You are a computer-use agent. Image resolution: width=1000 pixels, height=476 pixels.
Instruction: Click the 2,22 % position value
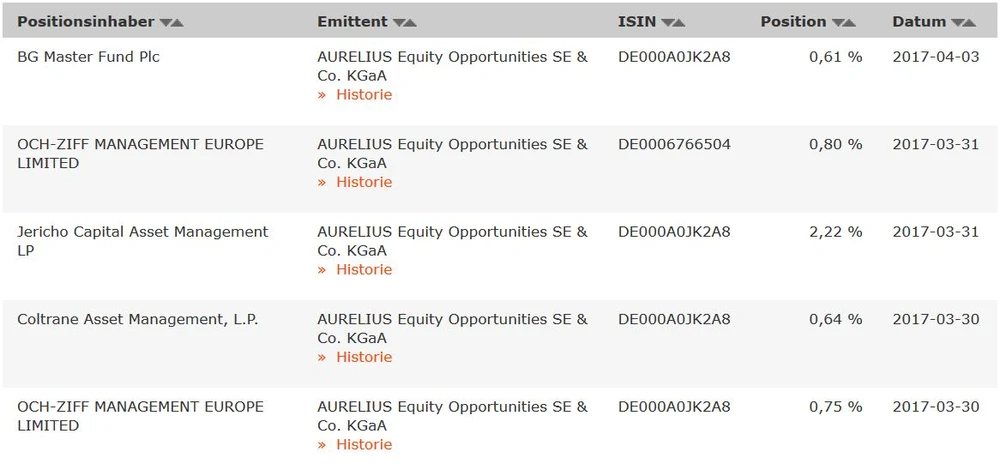pos(835,232)
